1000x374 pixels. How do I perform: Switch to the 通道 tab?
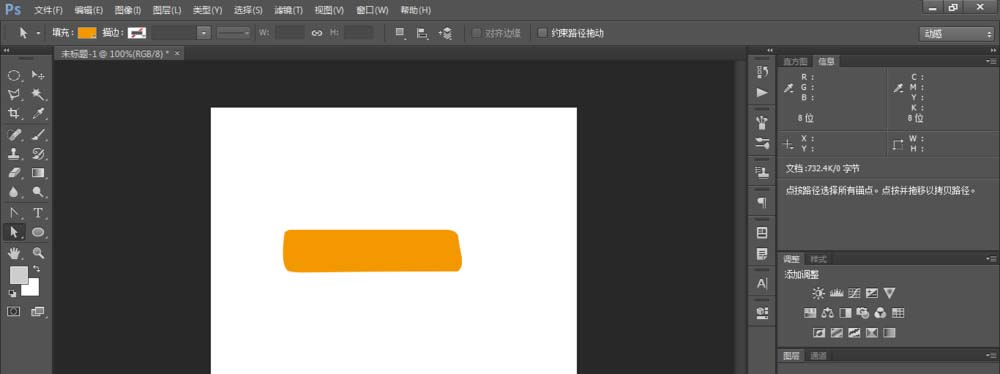click(818, 355)
